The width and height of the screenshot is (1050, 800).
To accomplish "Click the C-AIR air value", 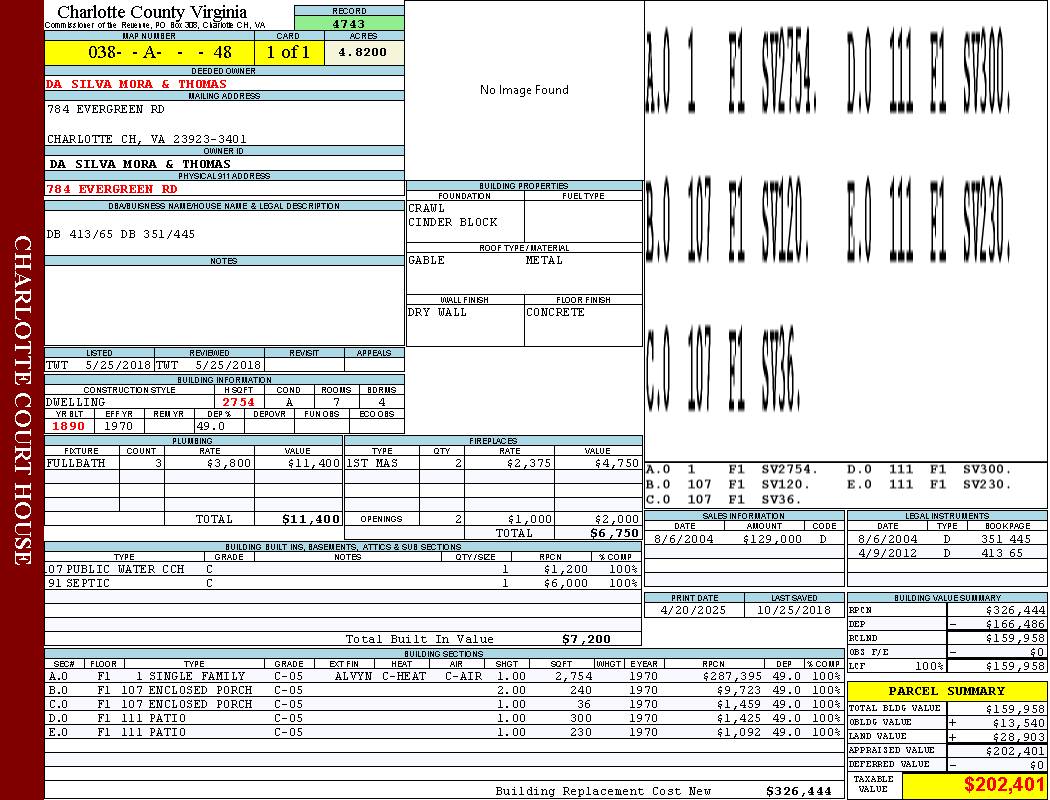I will click(x=463, y=677).
